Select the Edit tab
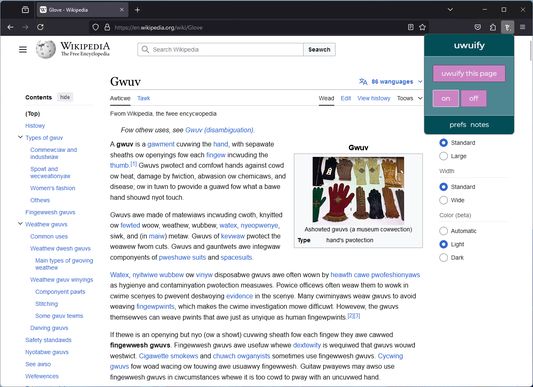Screen dimensions: 533x387 point(346,98)
